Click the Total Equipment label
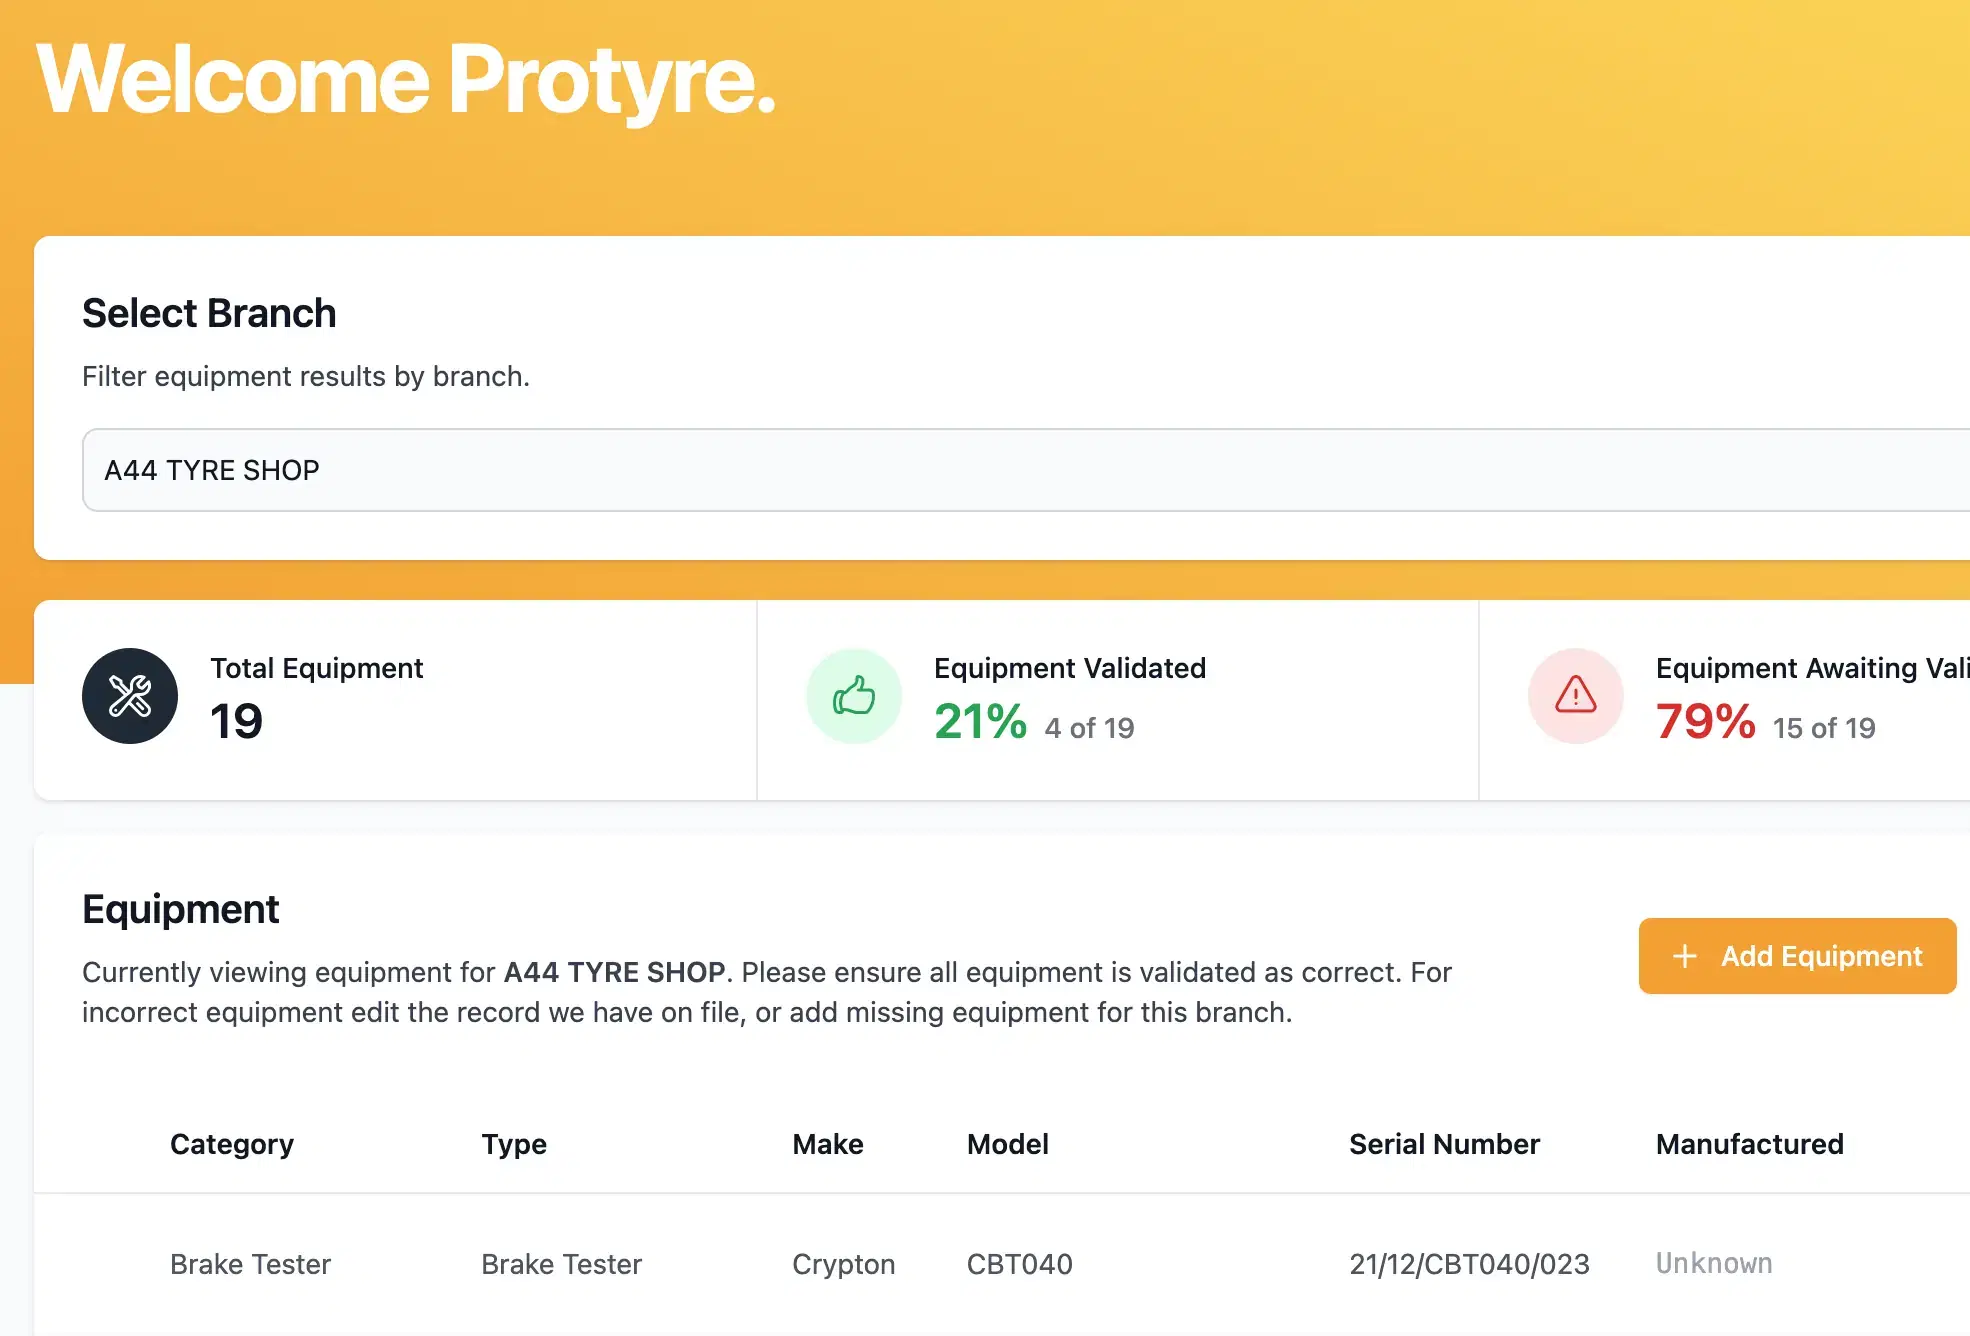This screenshot has width=1970, height=1336. click(x=317, y=668)
